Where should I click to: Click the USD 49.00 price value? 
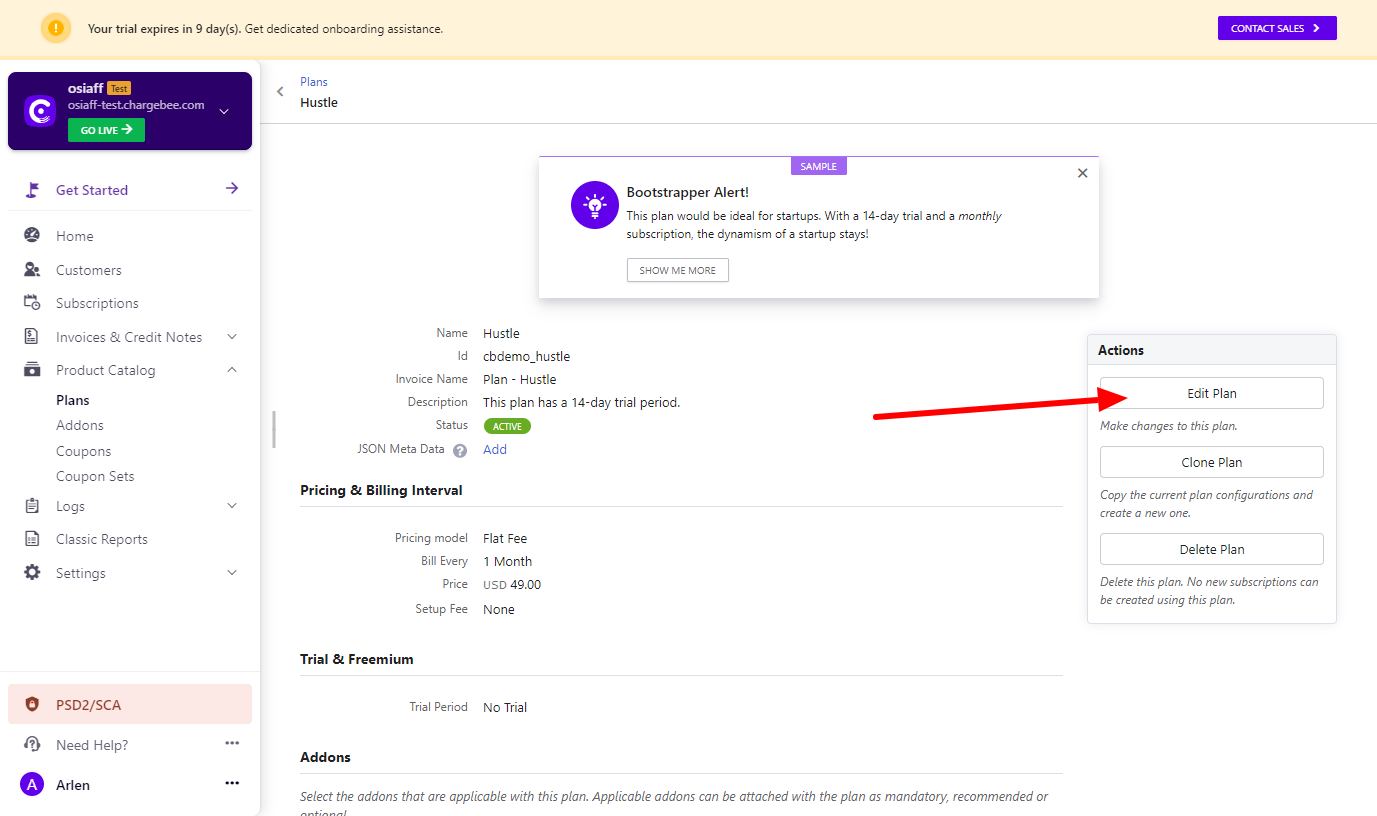512,584
